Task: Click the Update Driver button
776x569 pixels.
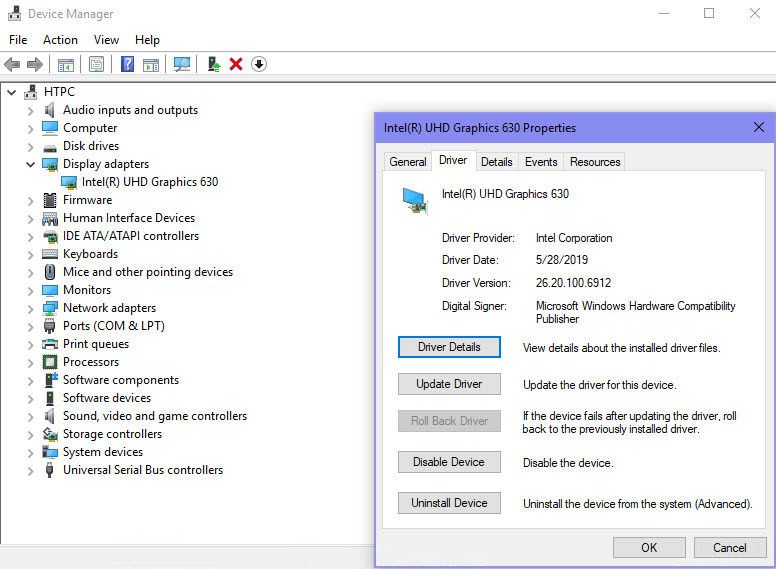Action: pyautogui.click(x=449, y=384)
